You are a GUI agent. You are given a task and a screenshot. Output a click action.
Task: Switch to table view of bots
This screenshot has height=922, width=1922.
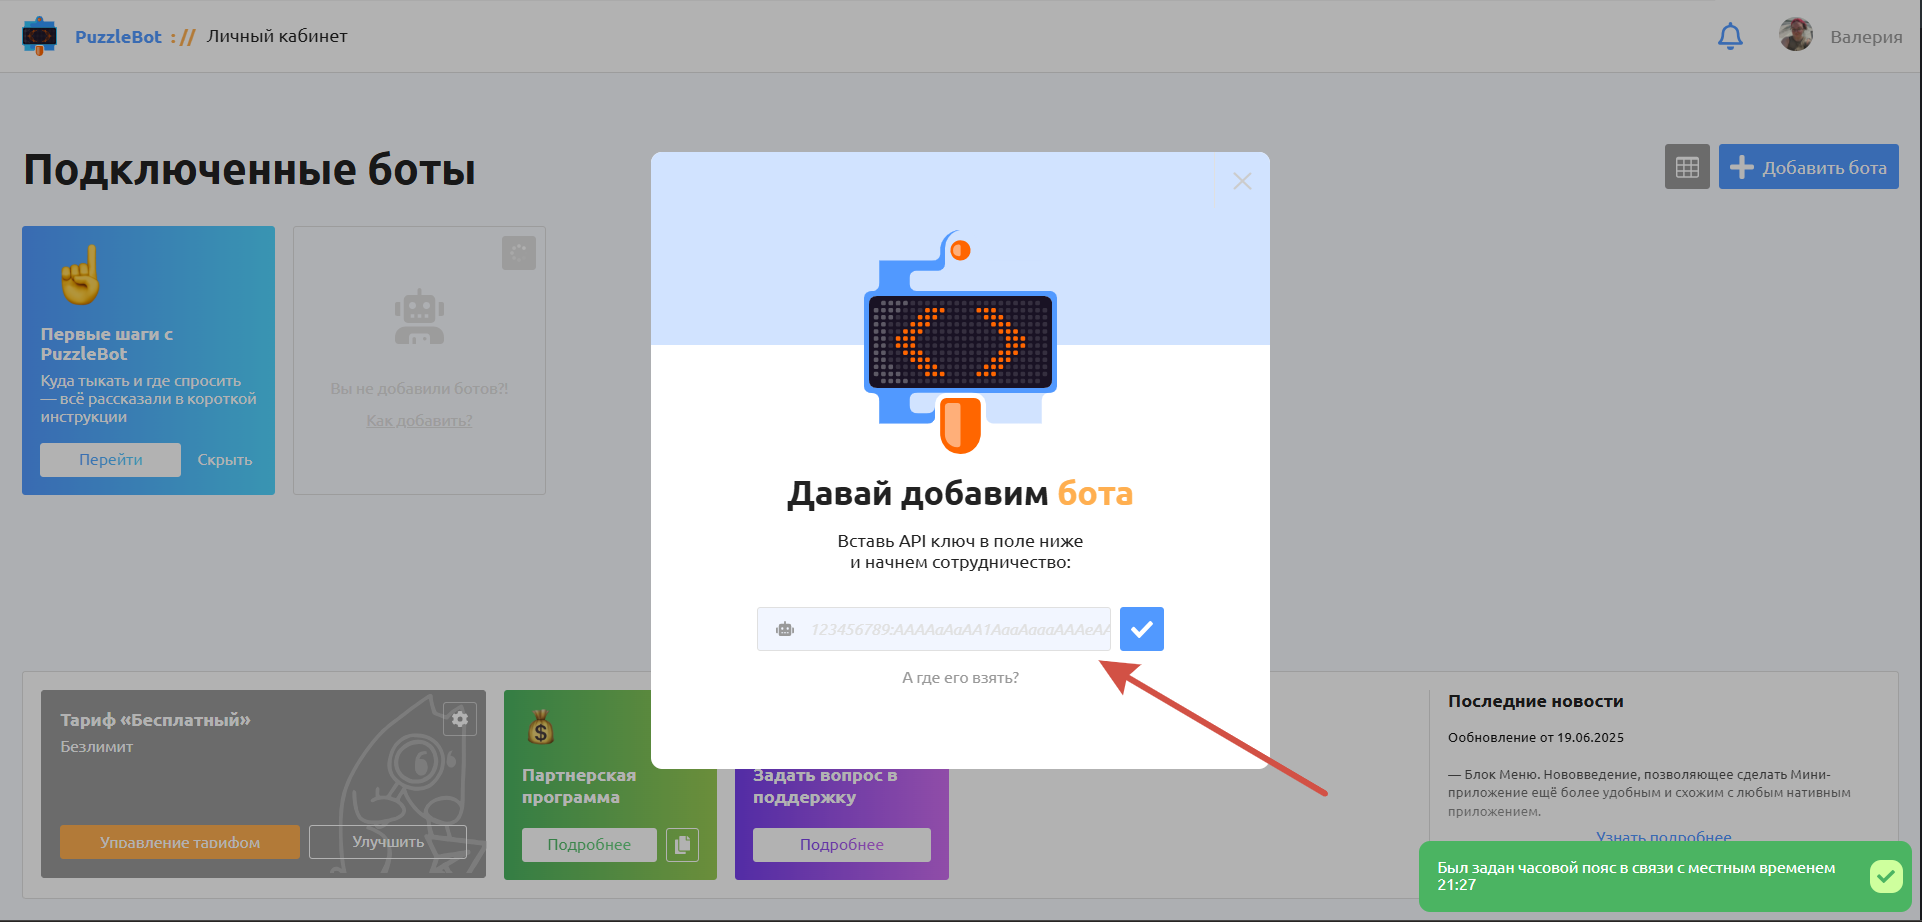tap(1687, 167)
